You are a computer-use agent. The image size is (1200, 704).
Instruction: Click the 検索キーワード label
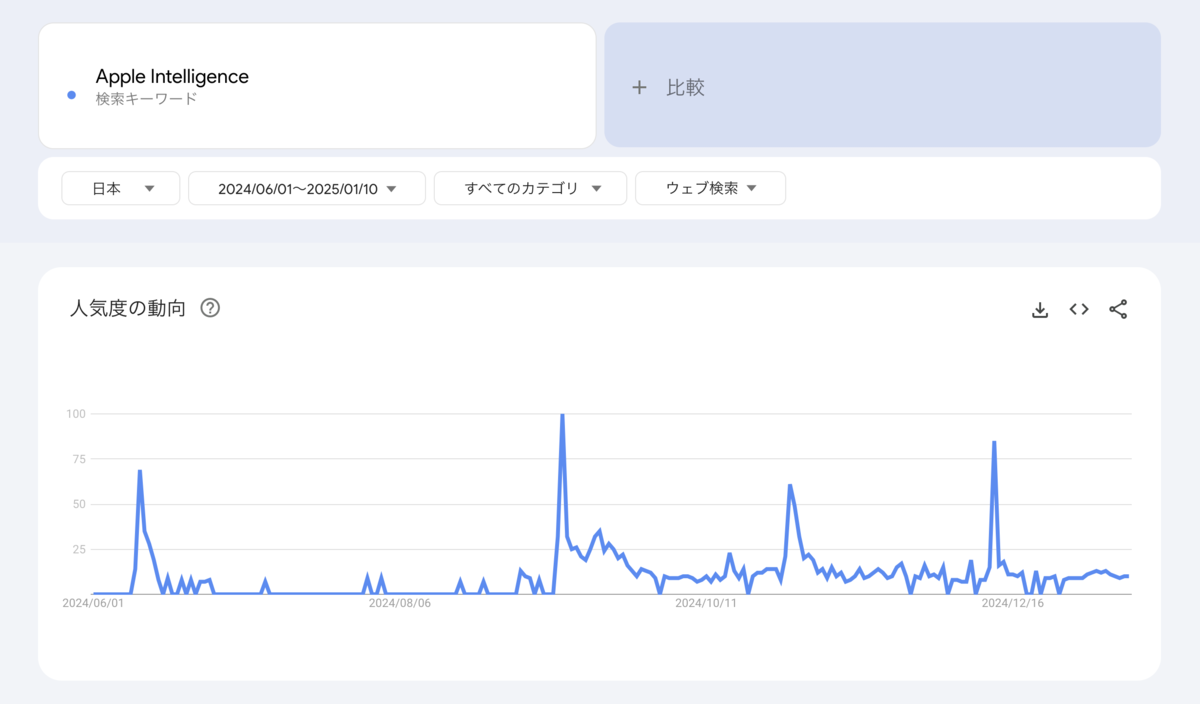click(147, 99)
